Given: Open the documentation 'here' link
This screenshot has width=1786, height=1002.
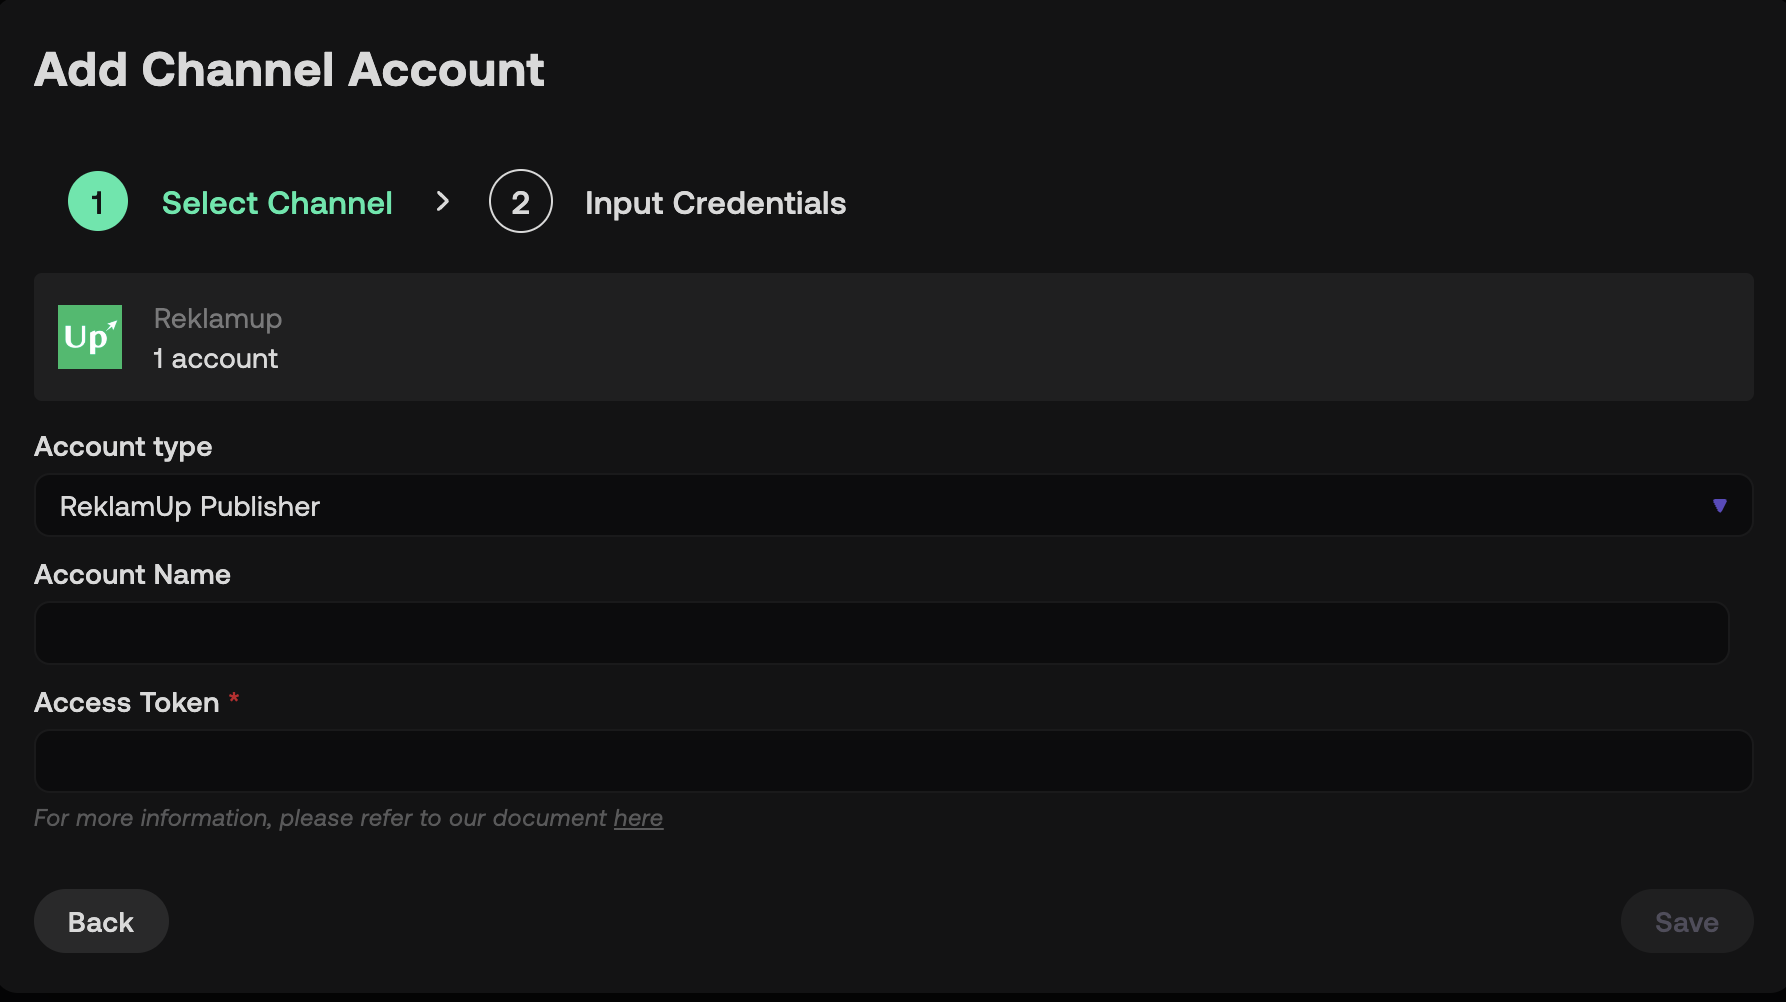Looking at the screenshot, I should (638, 818).
